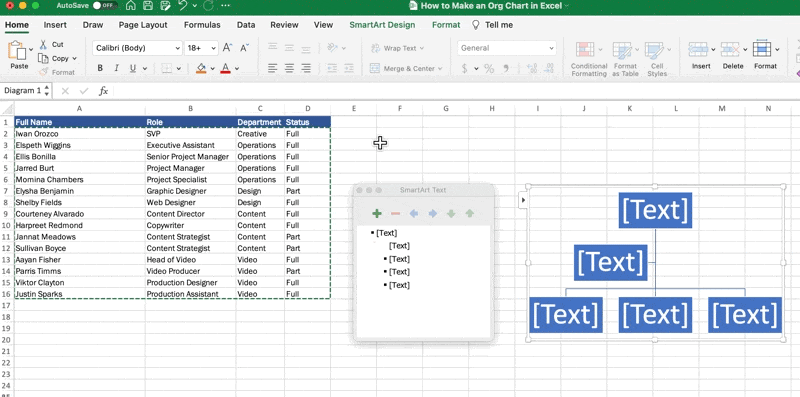800x397 pixels.
Task: Open the Insert tab
Action: point(55,24)
